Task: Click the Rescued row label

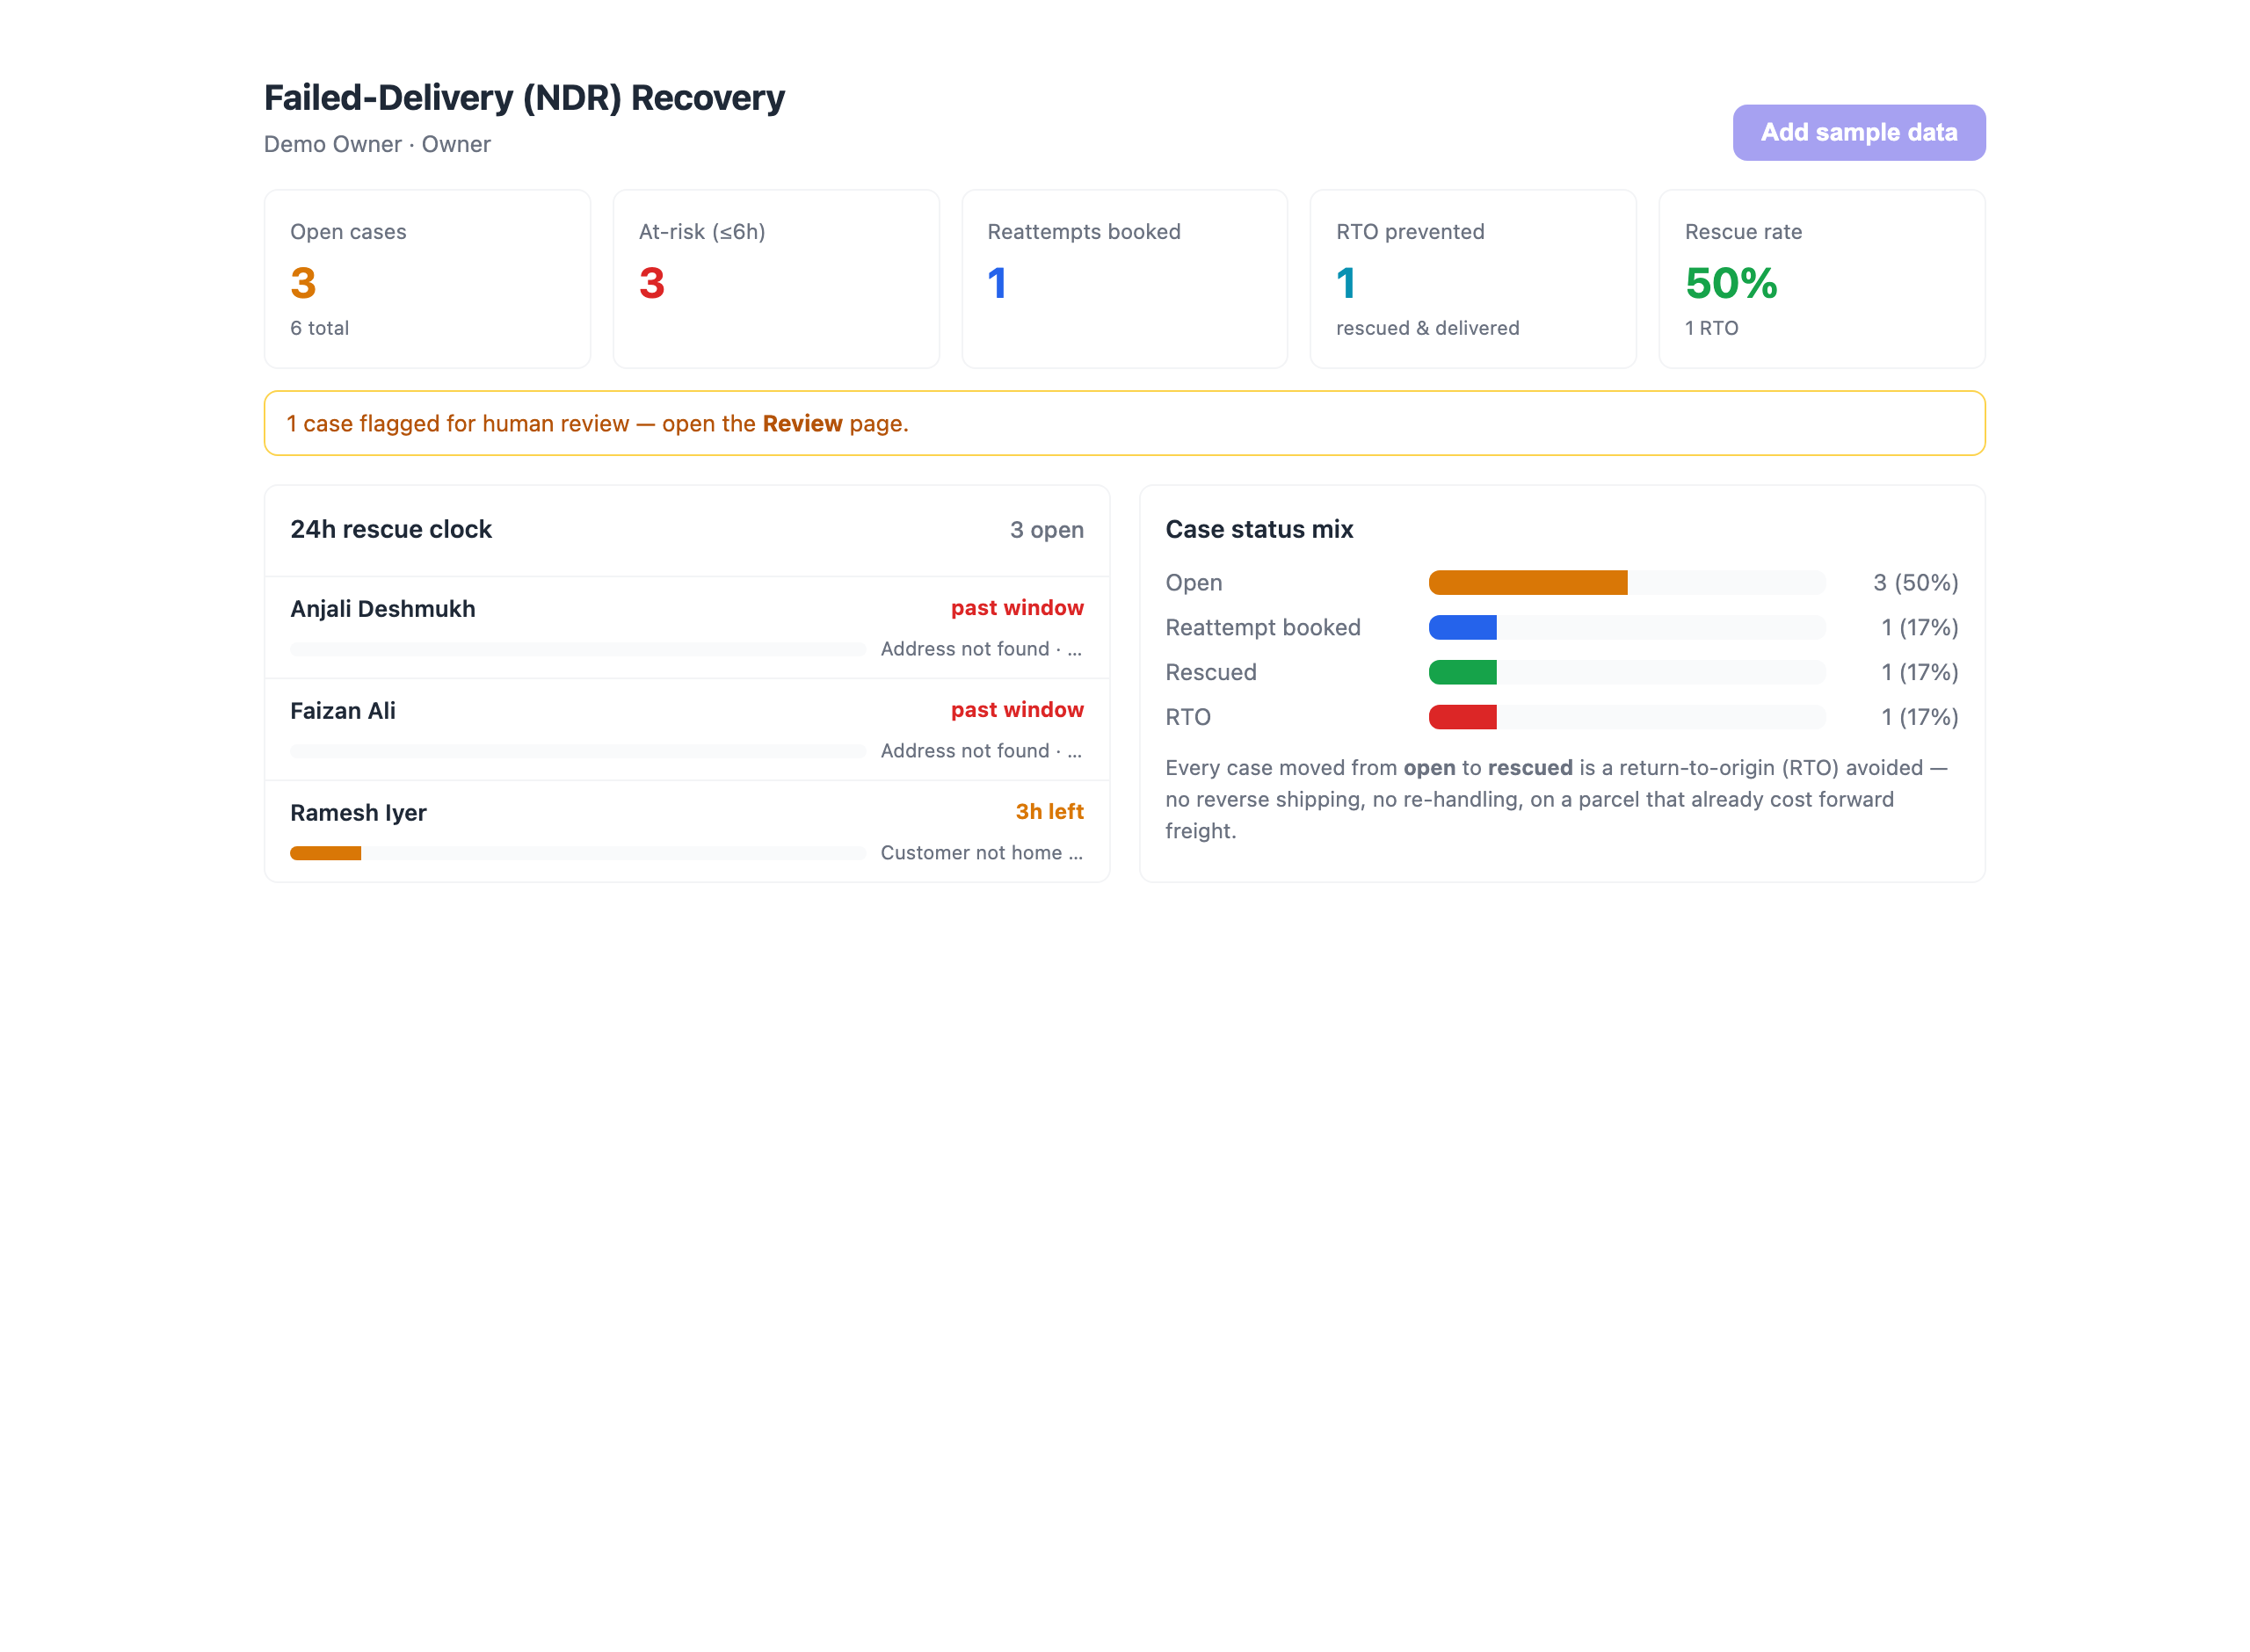Action: (1210, 672)
